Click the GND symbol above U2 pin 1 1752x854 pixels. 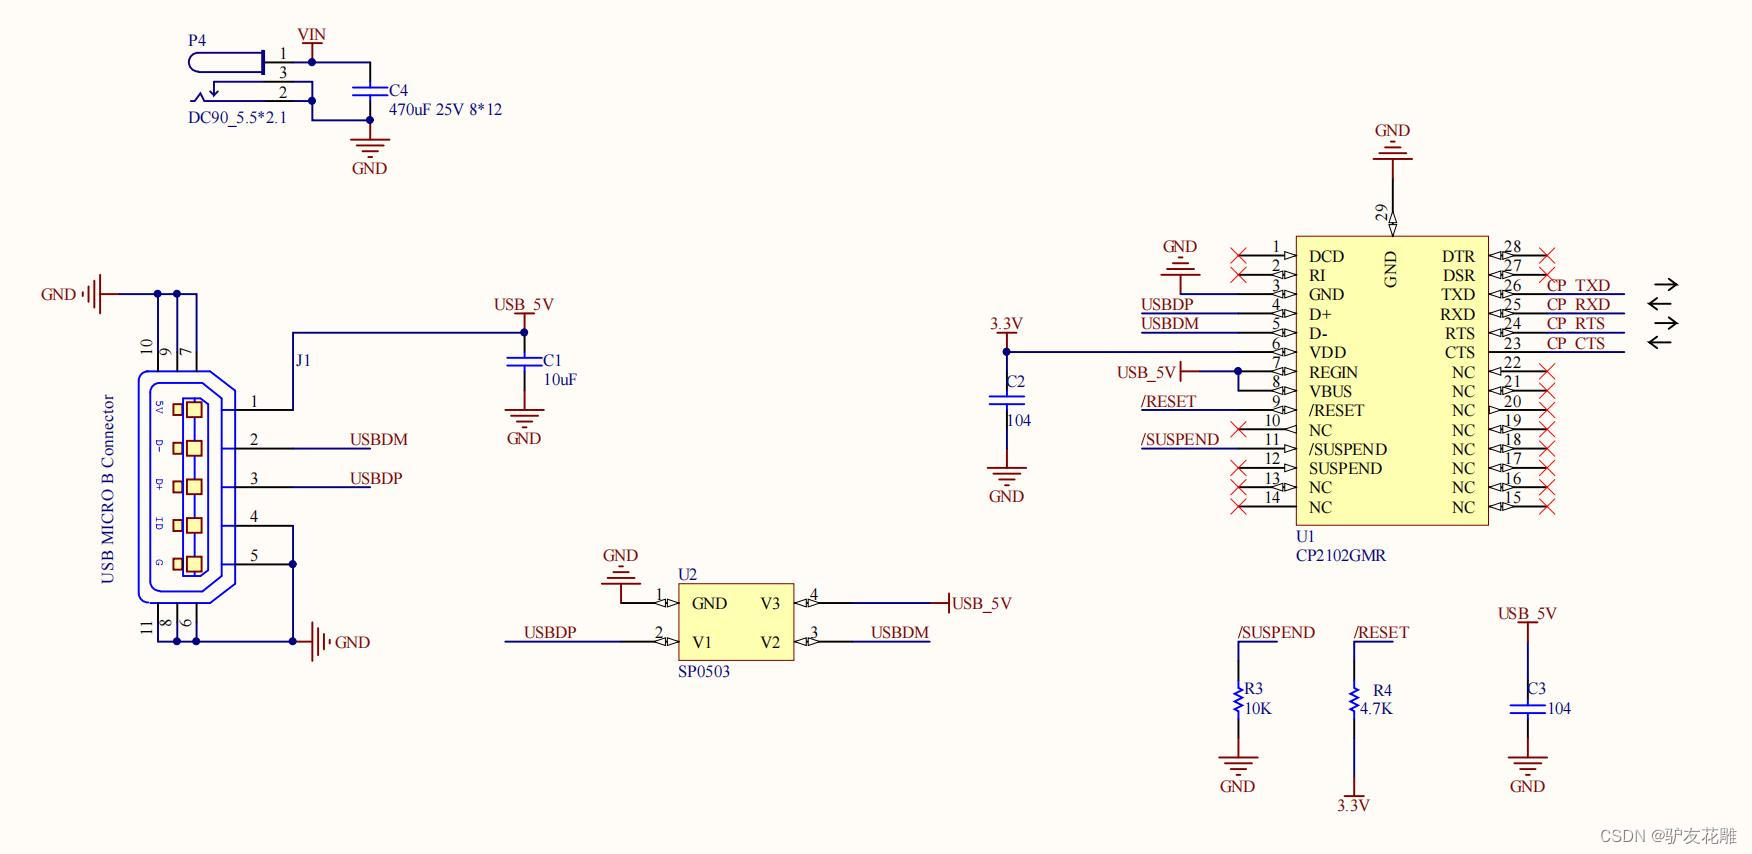click(620, 565)
